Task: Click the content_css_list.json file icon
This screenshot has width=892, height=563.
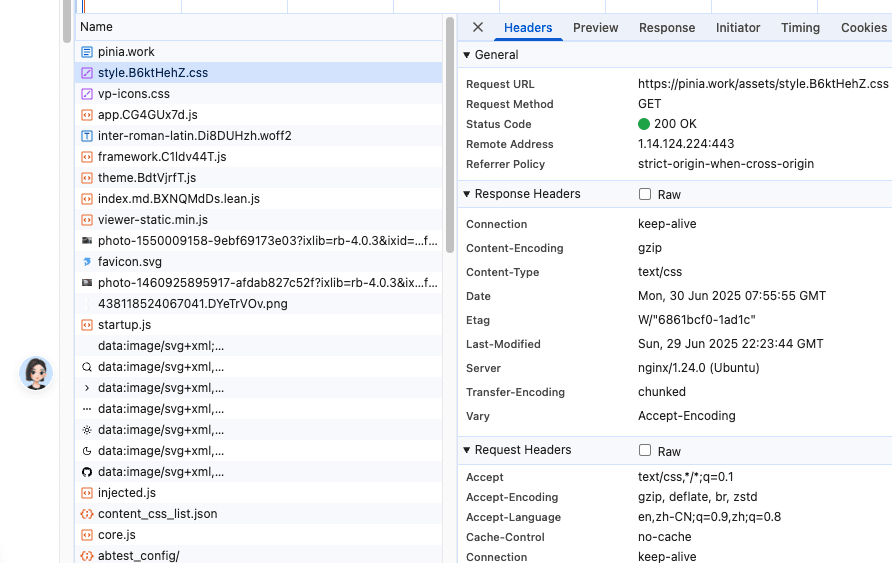Action: click(x=87, y=514)
